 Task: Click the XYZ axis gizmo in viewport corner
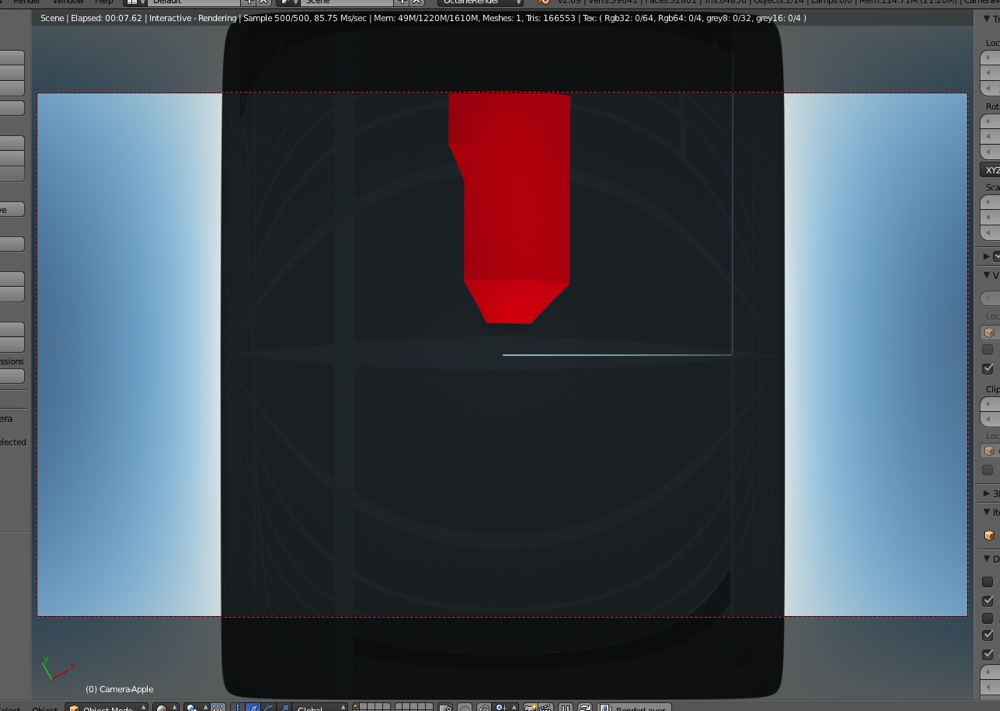pos(57,668)
